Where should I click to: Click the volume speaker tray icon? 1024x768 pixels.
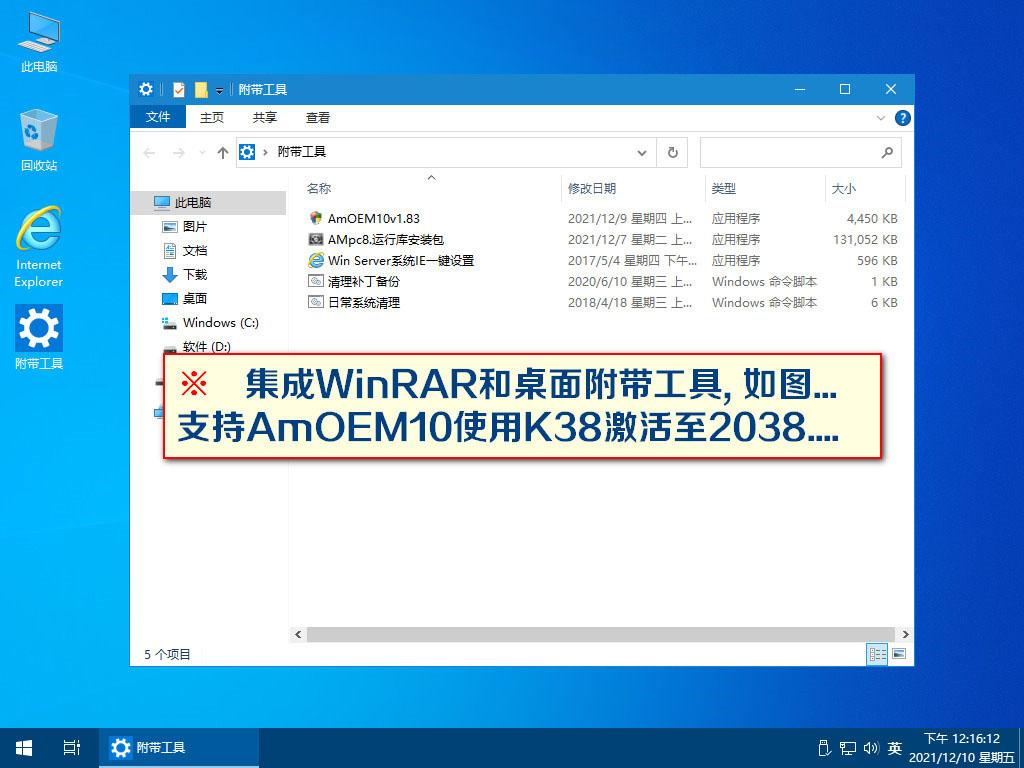(872, 748)
